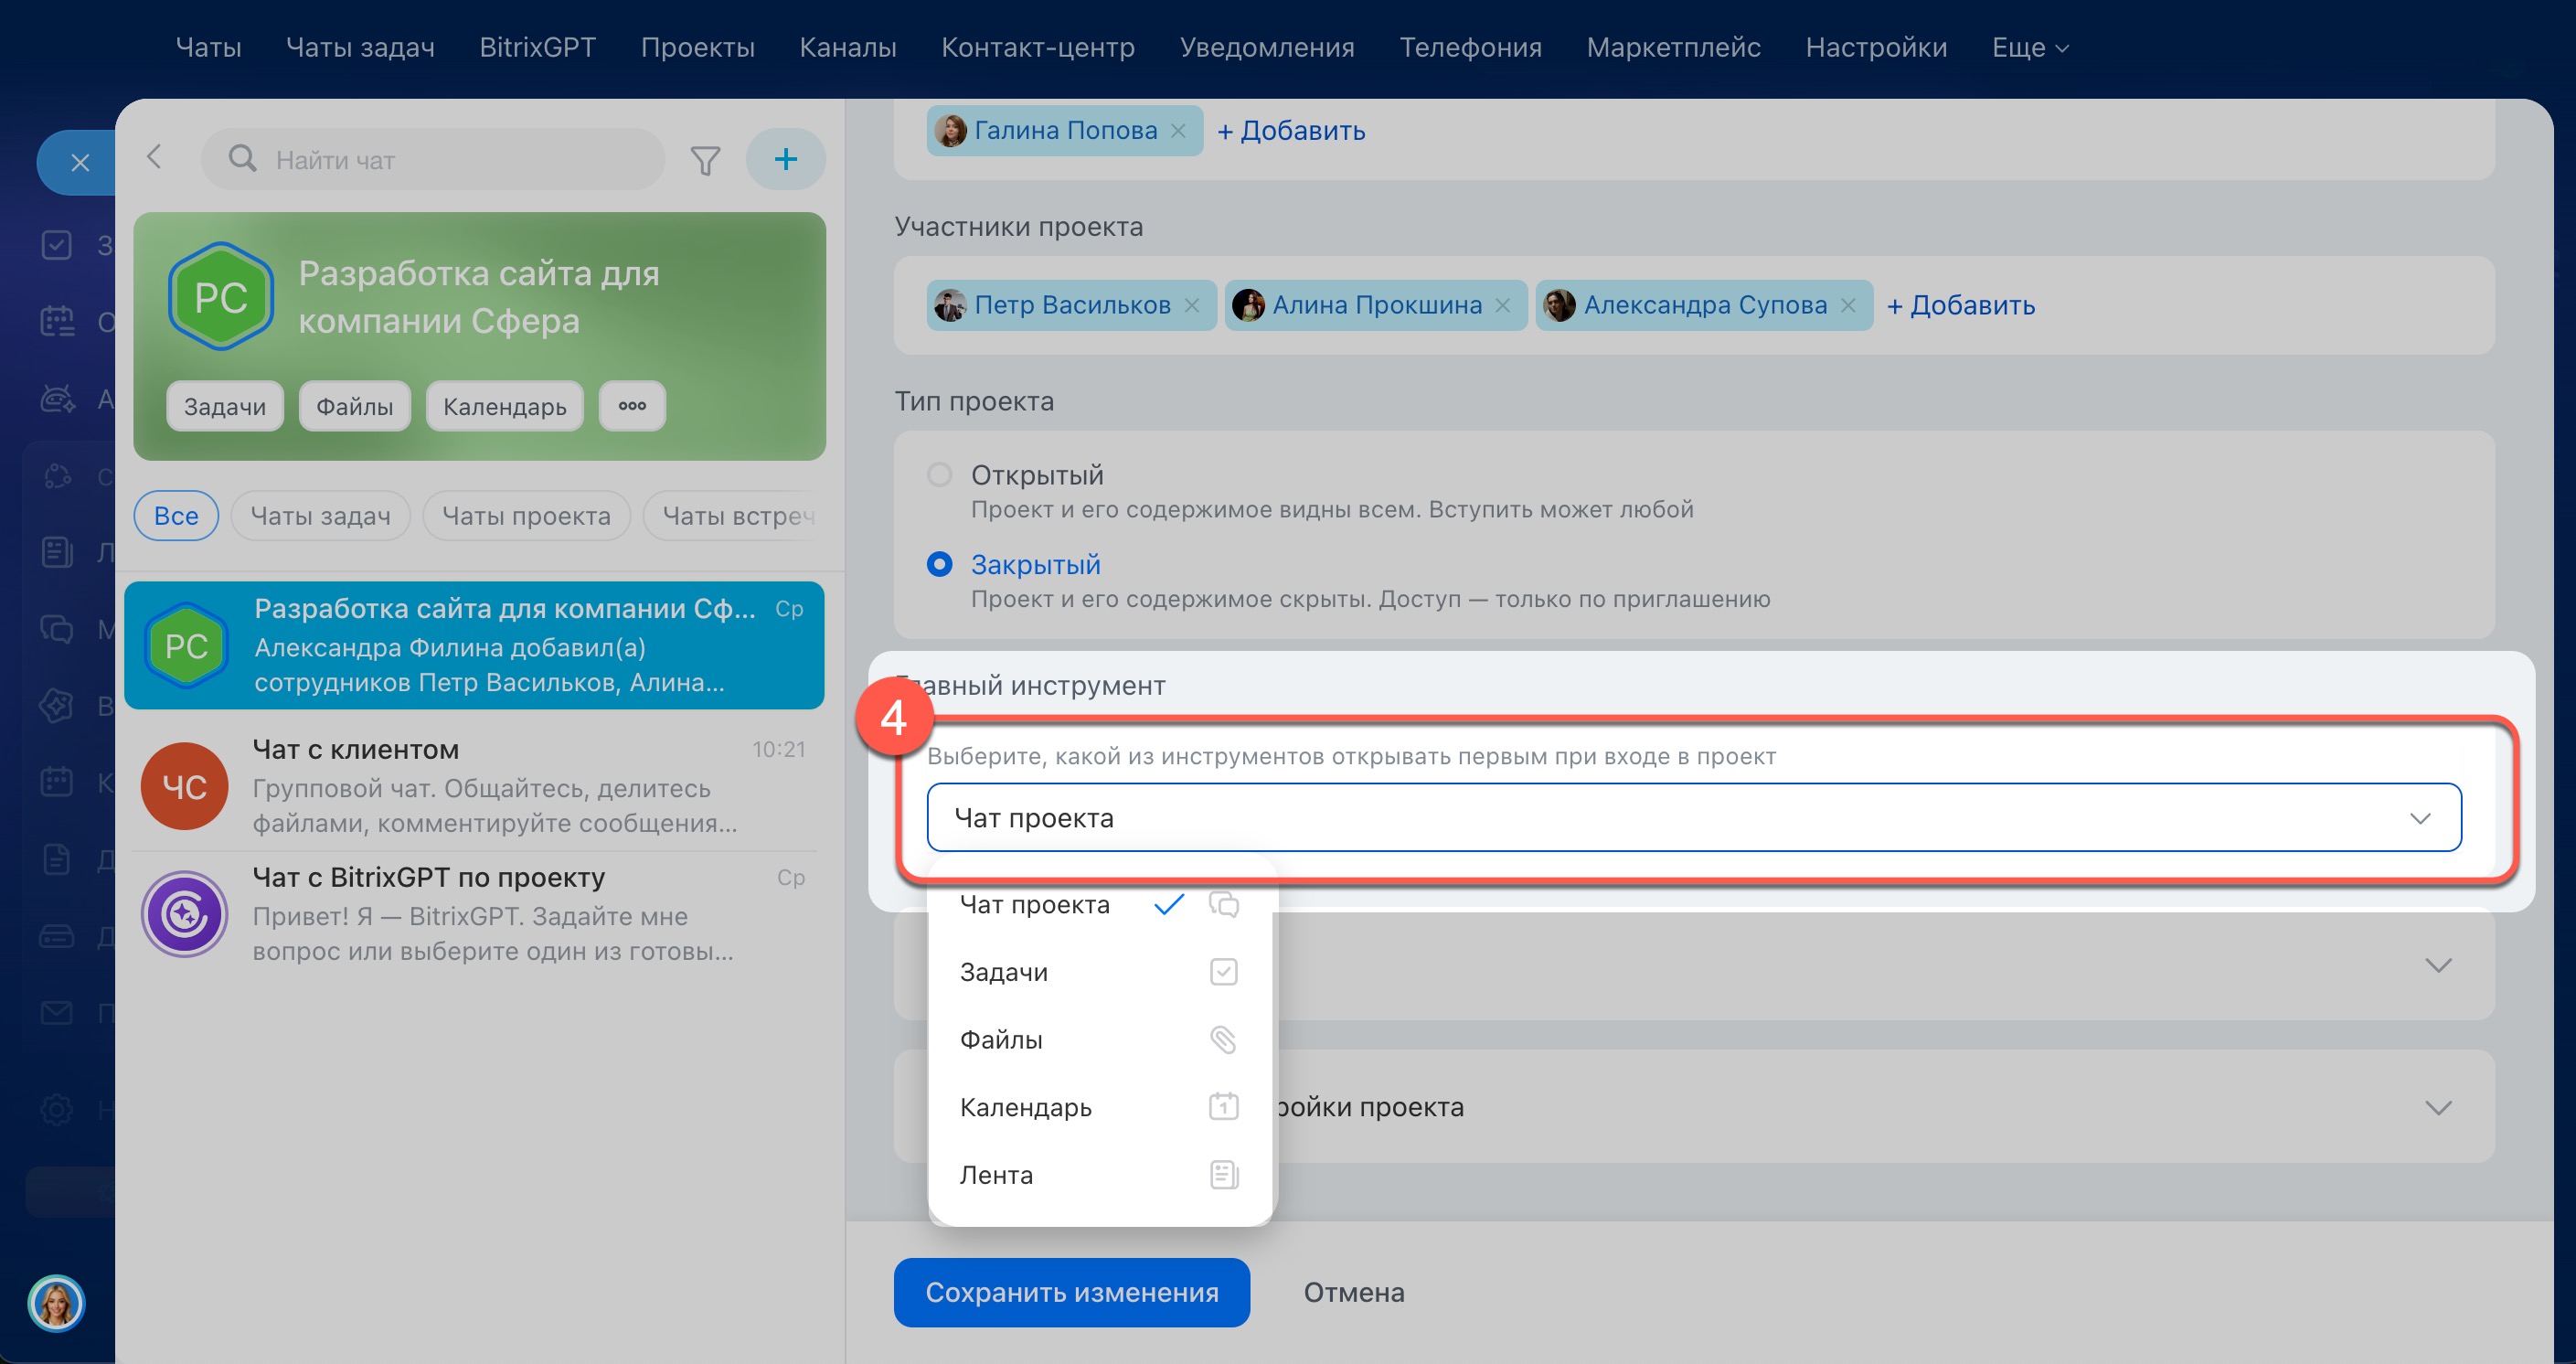Remove Петр Васильков from participants
This screenshot has width=2576, height=1364.
click(1192, 306)
